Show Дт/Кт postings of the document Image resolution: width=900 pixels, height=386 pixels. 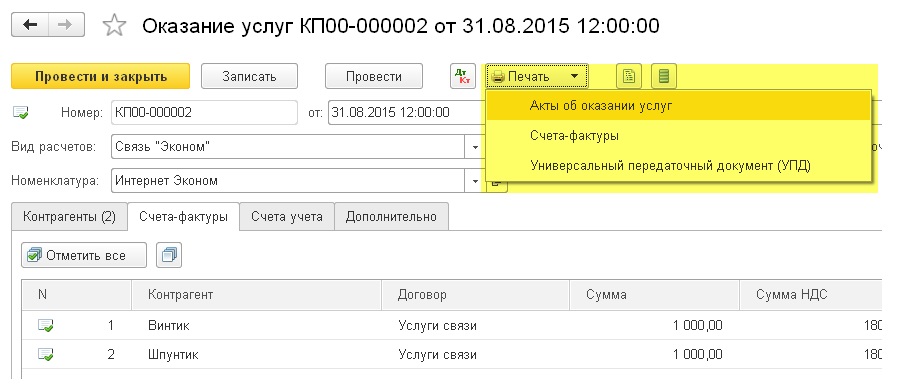[463, 76]
